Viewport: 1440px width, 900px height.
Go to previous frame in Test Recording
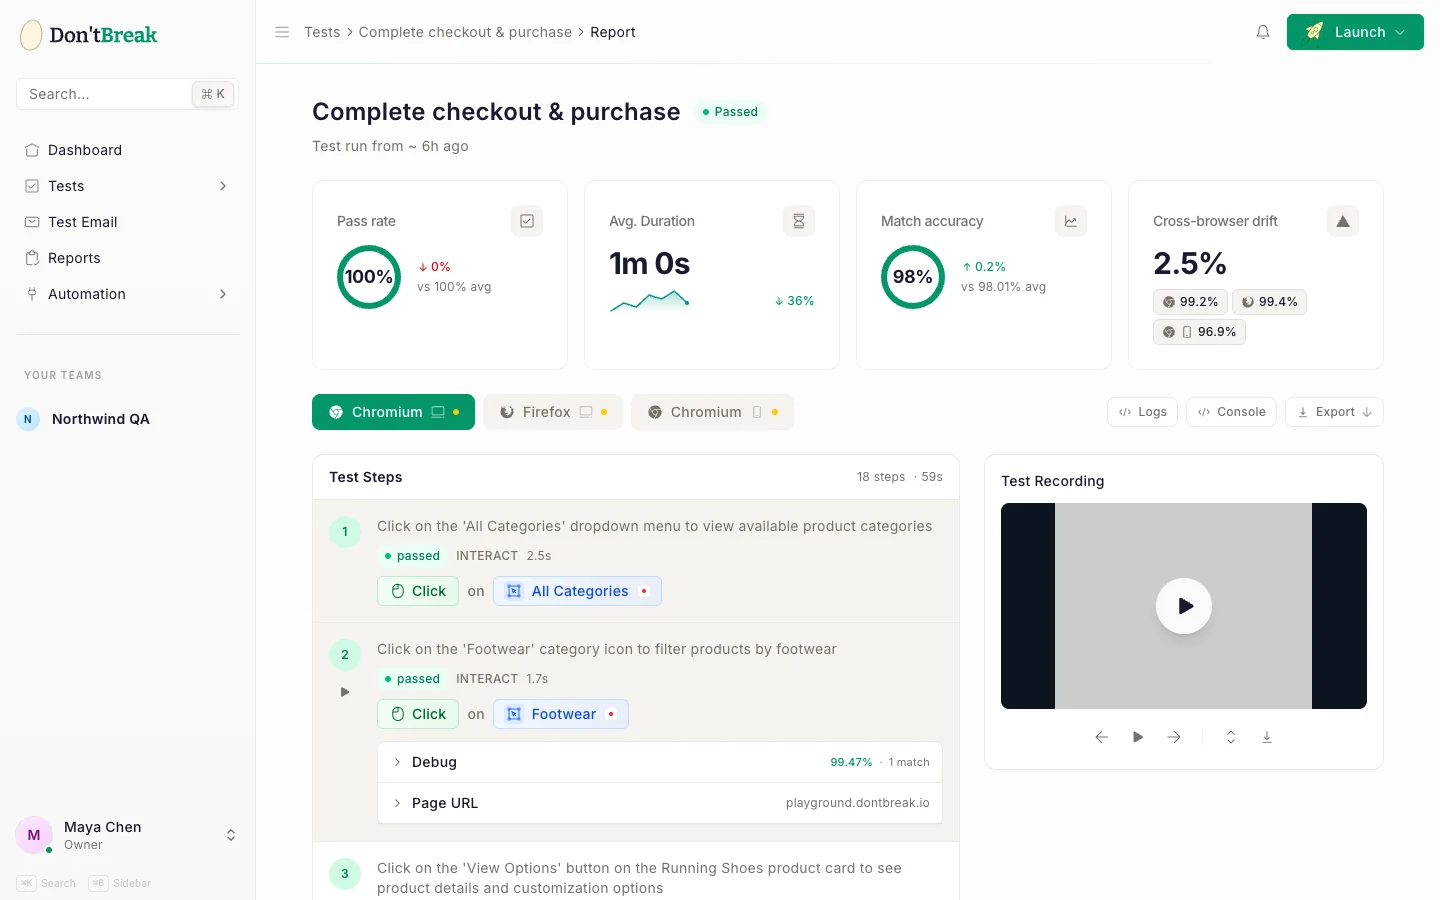[x=1102, y=737]
